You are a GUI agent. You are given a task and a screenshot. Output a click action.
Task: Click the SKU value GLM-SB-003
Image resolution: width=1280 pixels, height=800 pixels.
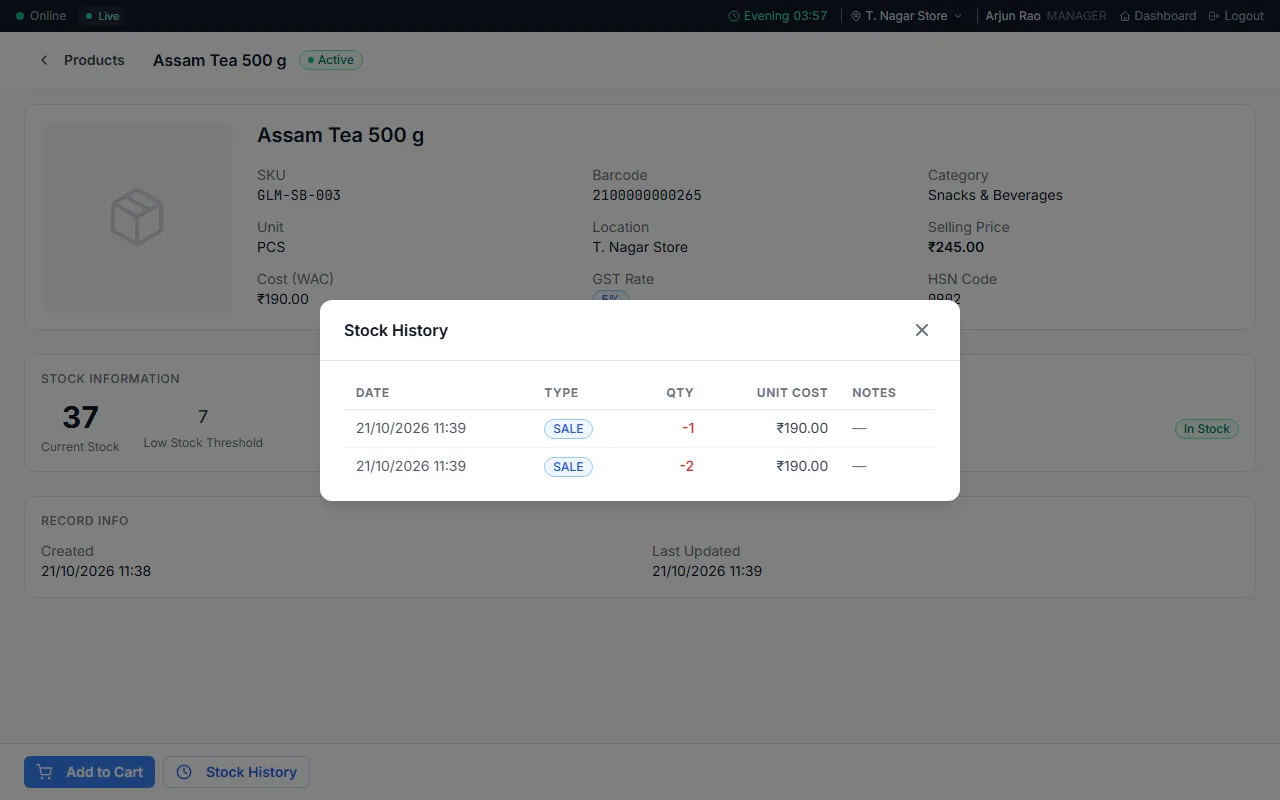299,195
